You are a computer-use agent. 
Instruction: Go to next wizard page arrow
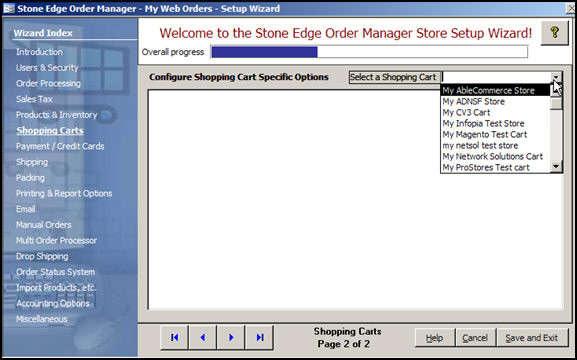tap(231, 337)
